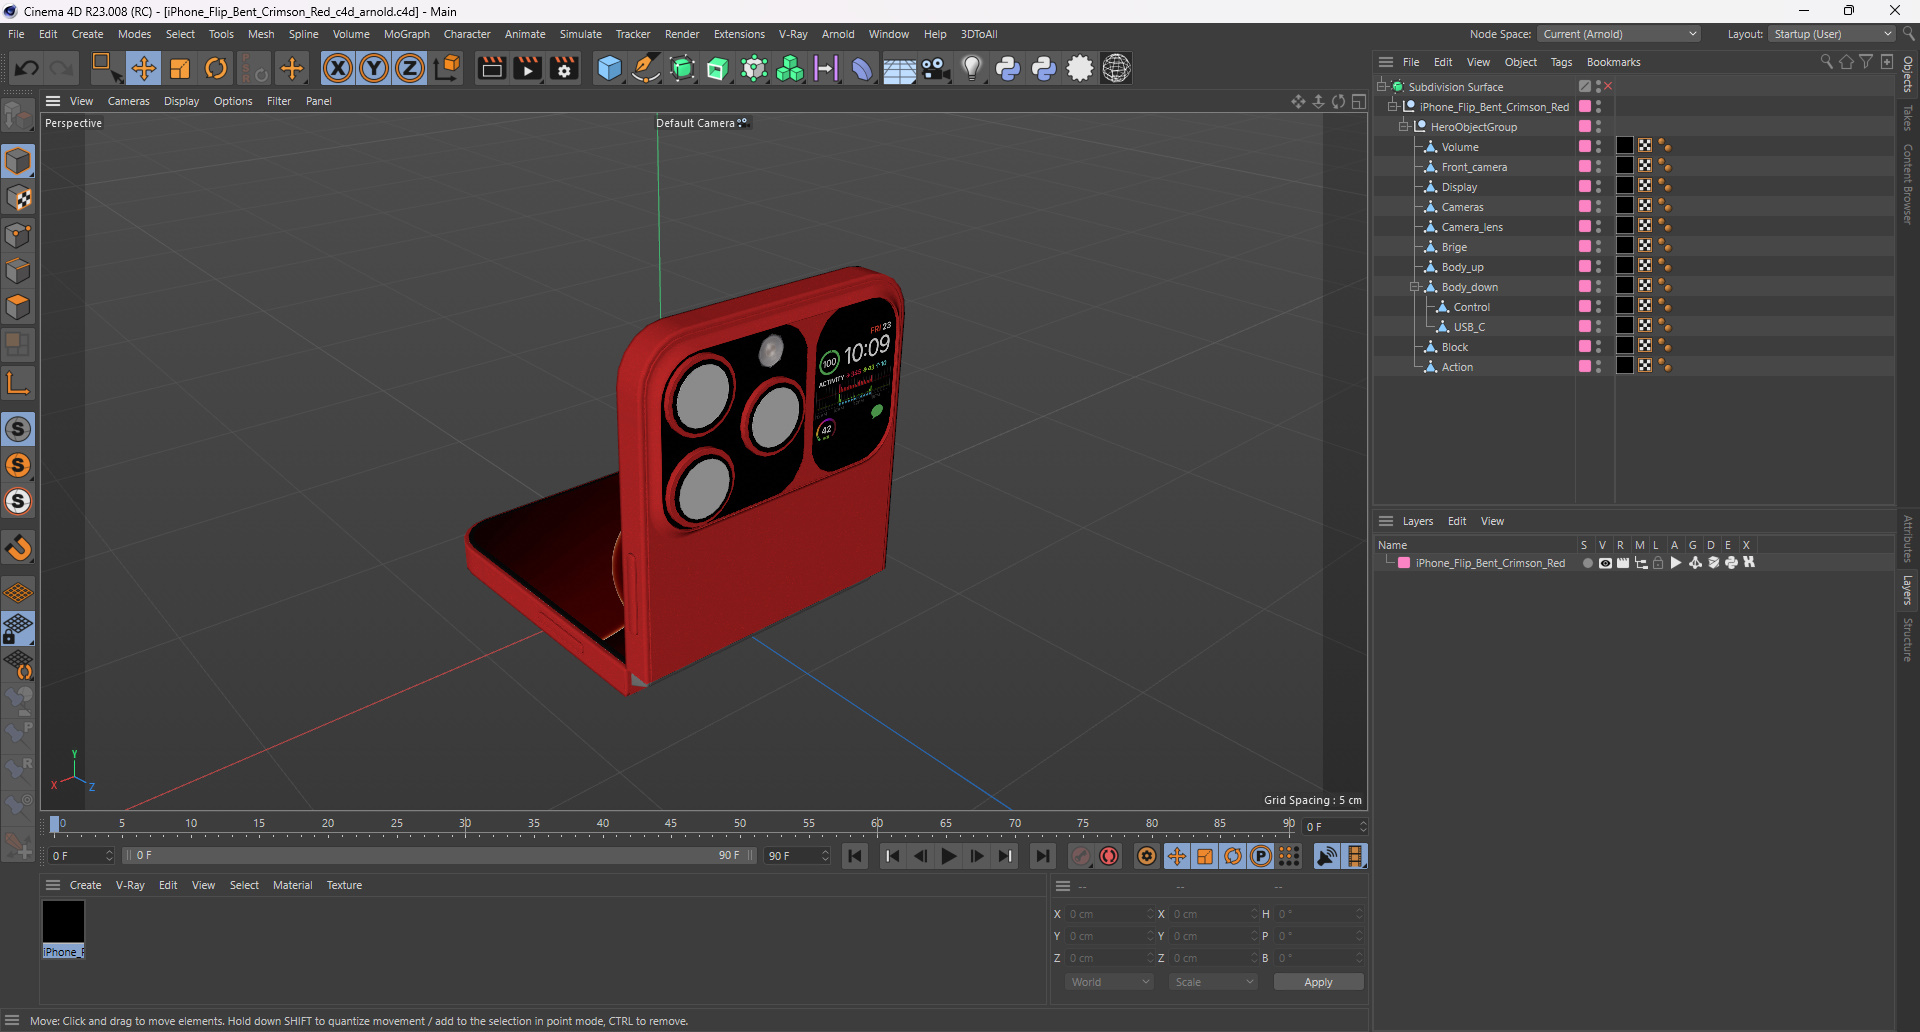Click Enable Snap S icon
This screenshot has width=1920, height=1032.
coord(18,429)
